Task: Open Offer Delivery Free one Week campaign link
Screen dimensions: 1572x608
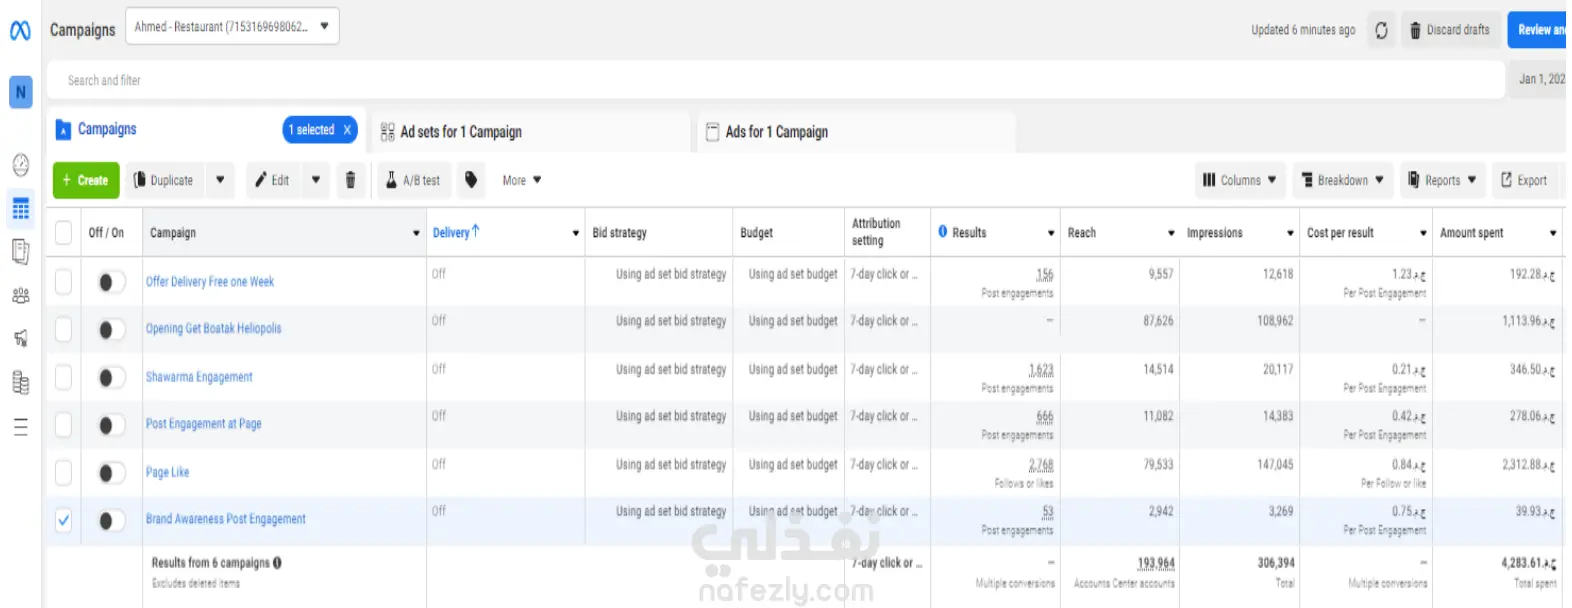Action: [x=210, y=282]
